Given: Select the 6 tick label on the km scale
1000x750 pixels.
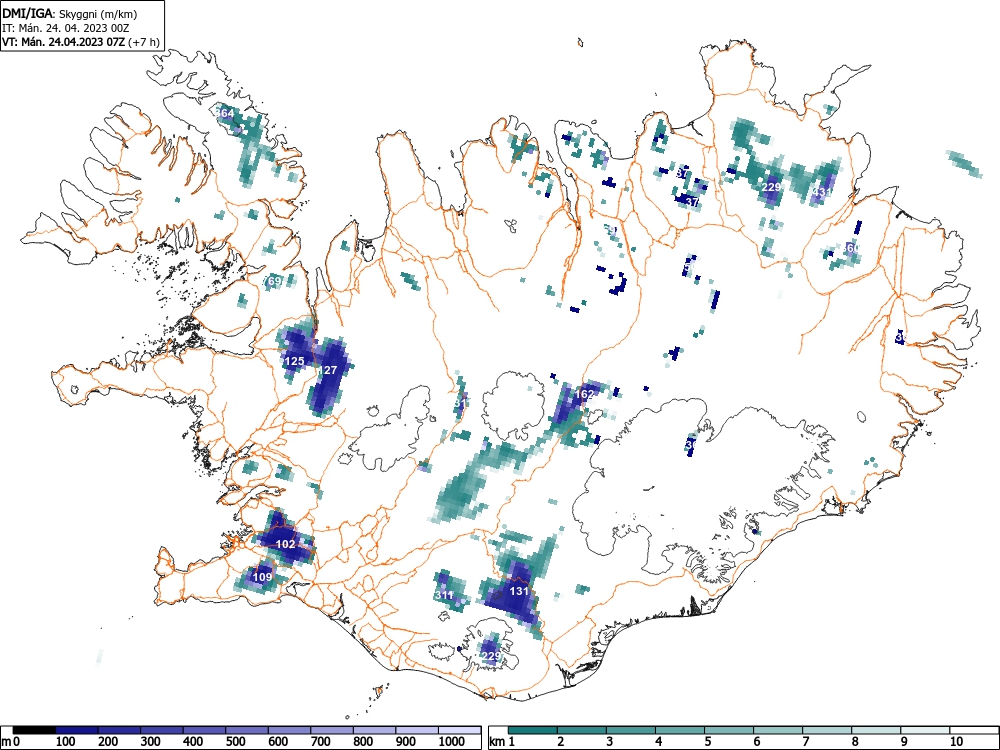Looking at the screenshot, I should click(x=756, y=741).
